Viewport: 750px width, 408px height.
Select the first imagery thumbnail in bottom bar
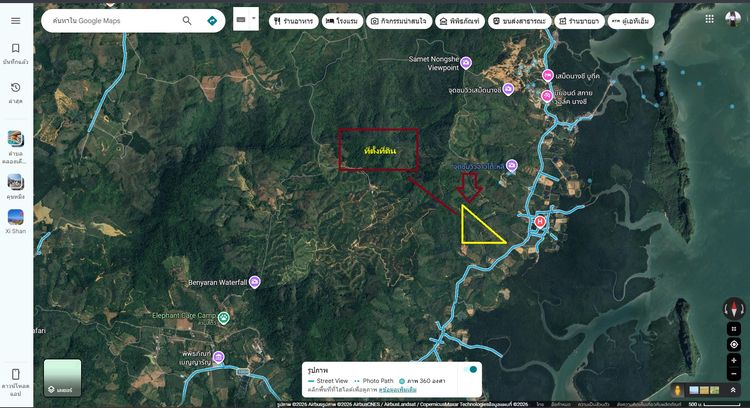[694, 390]
